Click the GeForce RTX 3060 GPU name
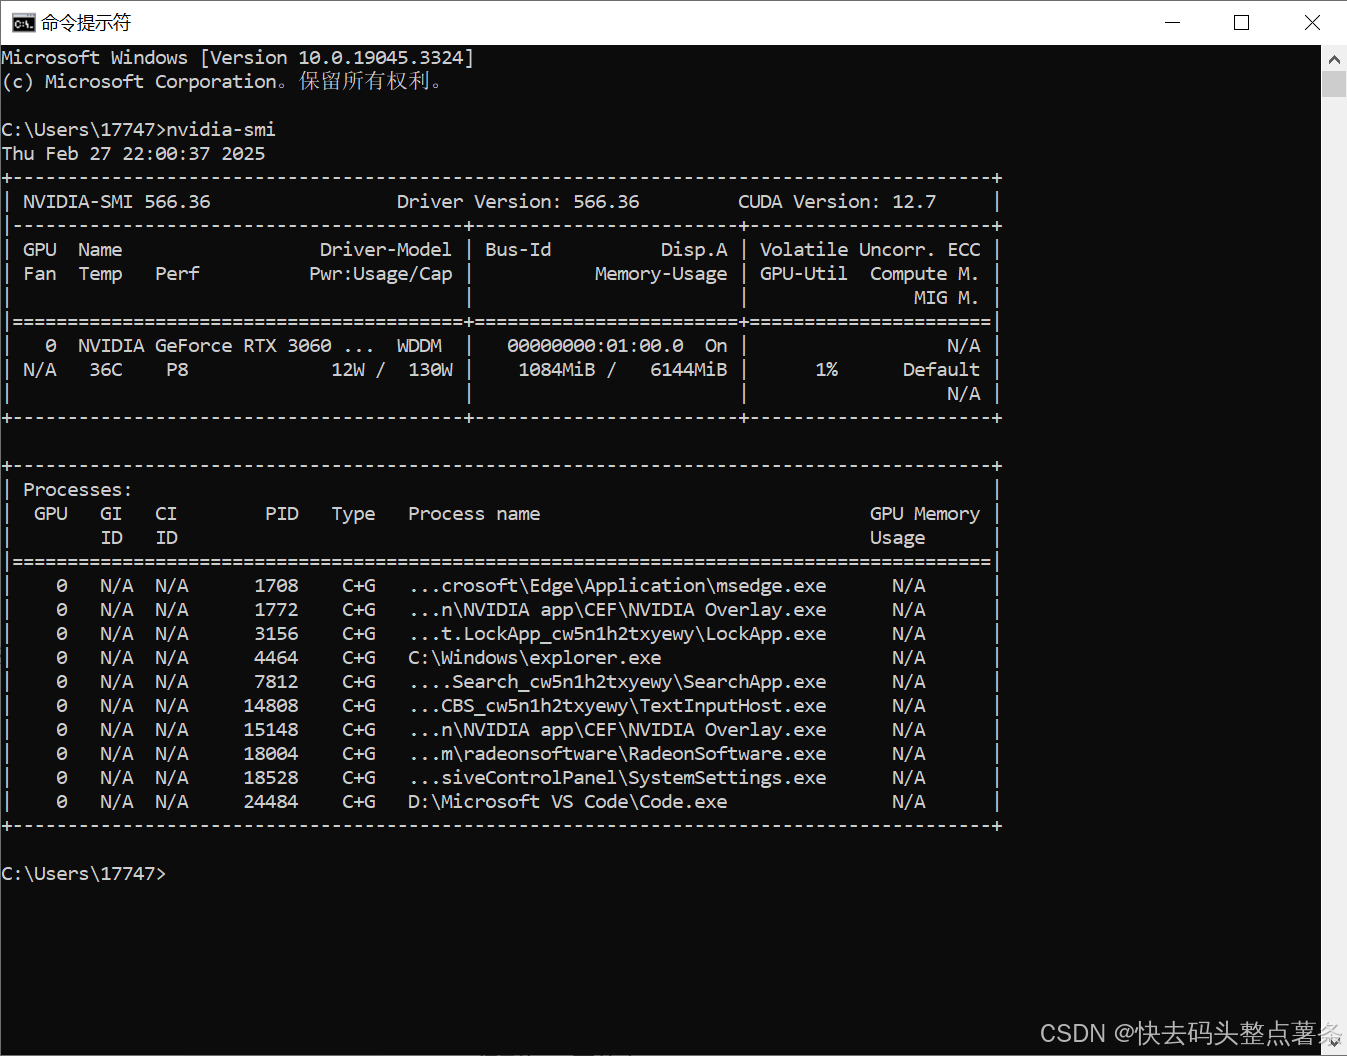Screen dimensions: 1347x1056 click(225, 345)
